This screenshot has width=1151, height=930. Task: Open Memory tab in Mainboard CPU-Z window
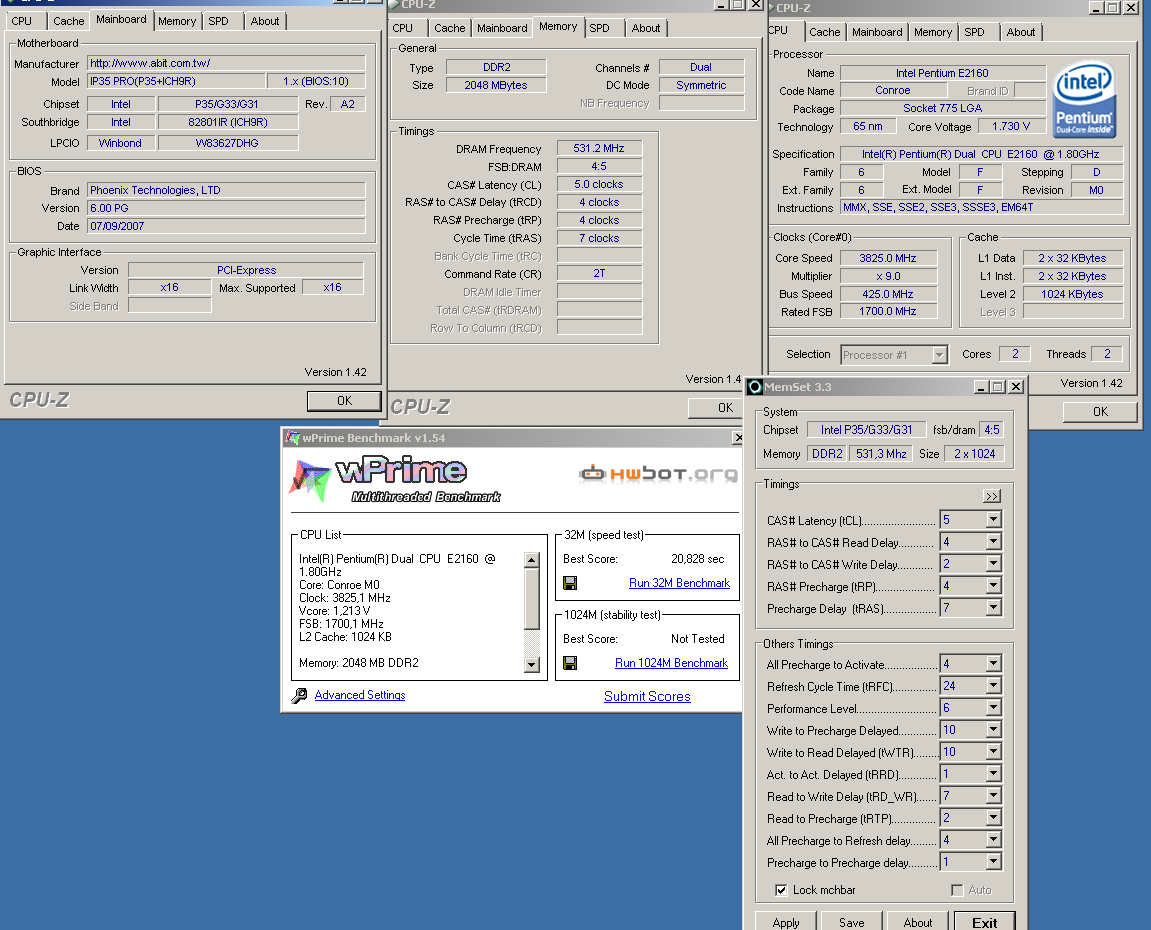(x=177, y=21)
